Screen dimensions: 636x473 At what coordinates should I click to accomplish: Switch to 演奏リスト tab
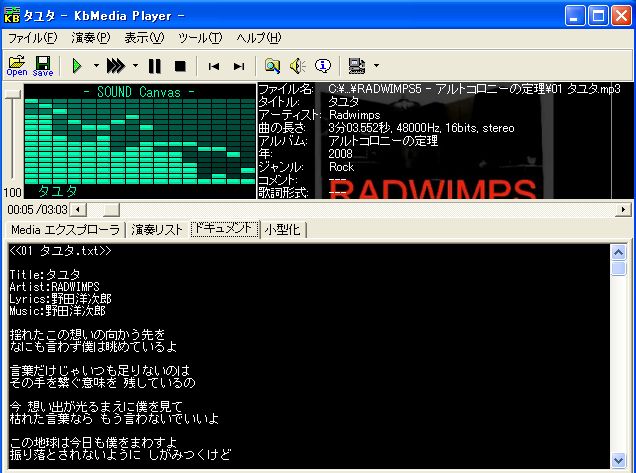click(157, 230)
